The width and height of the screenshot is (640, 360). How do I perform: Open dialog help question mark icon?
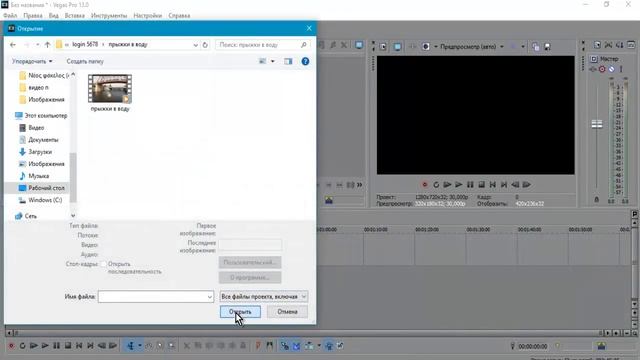point(305,61)
